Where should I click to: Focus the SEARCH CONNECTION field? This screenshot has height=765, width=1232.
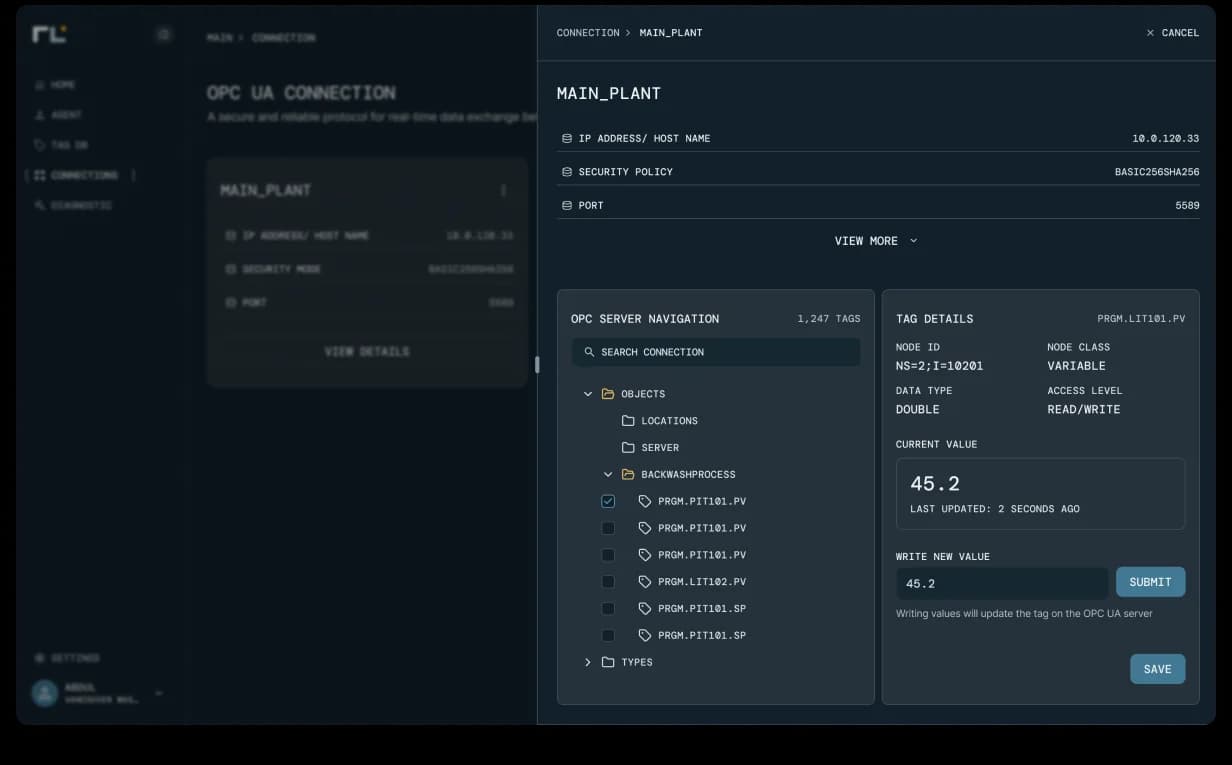pos(716,352)
